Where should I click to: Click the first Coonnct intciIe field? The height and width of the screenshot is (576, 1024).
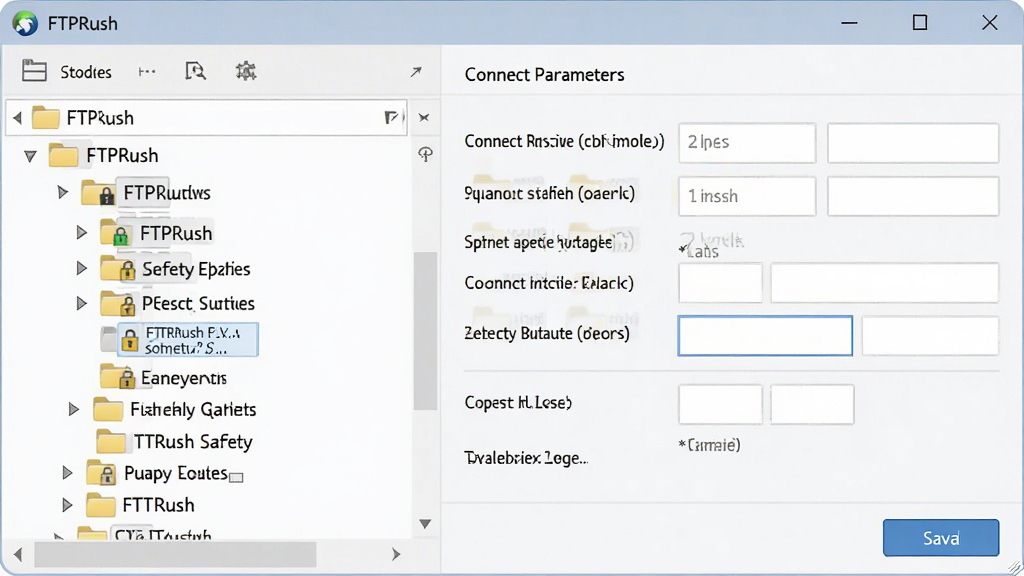tap(720, 283)
